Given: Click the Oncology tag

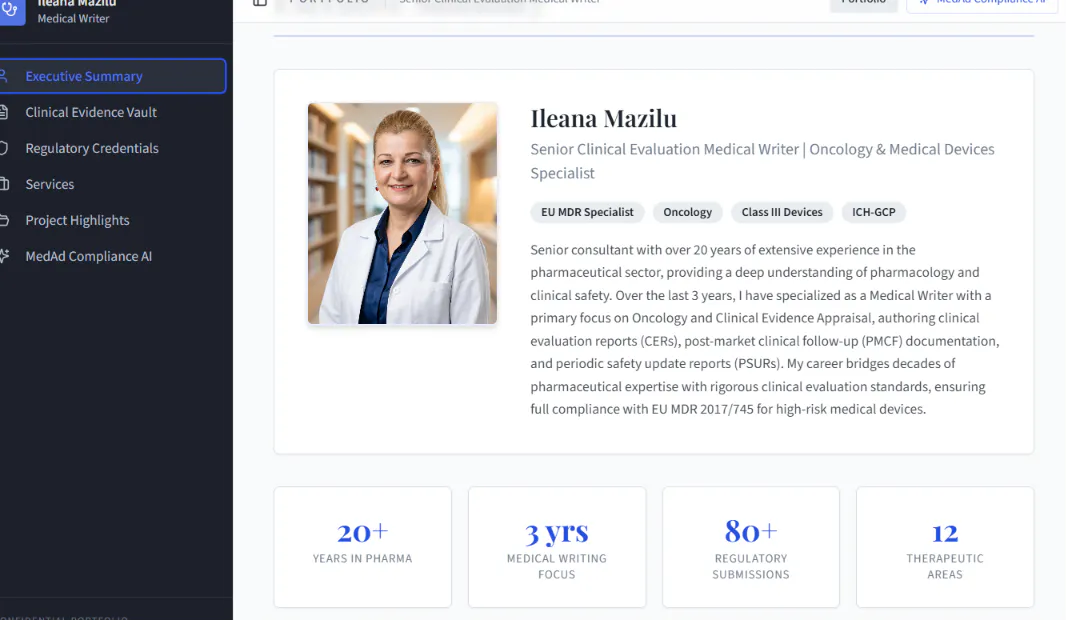Looking at the screenshot, I should click(x=687, y=212).
